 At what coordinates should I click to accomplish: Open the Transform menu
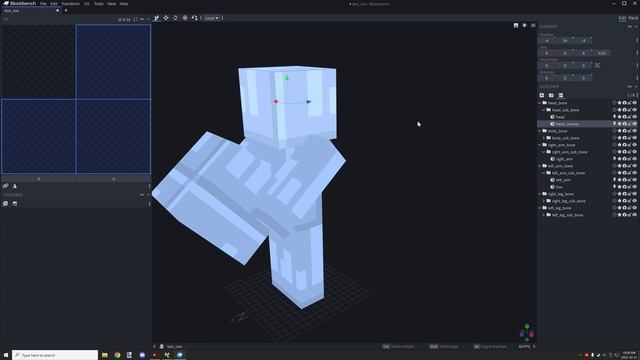pyautogui.click(x=71, y=4)
